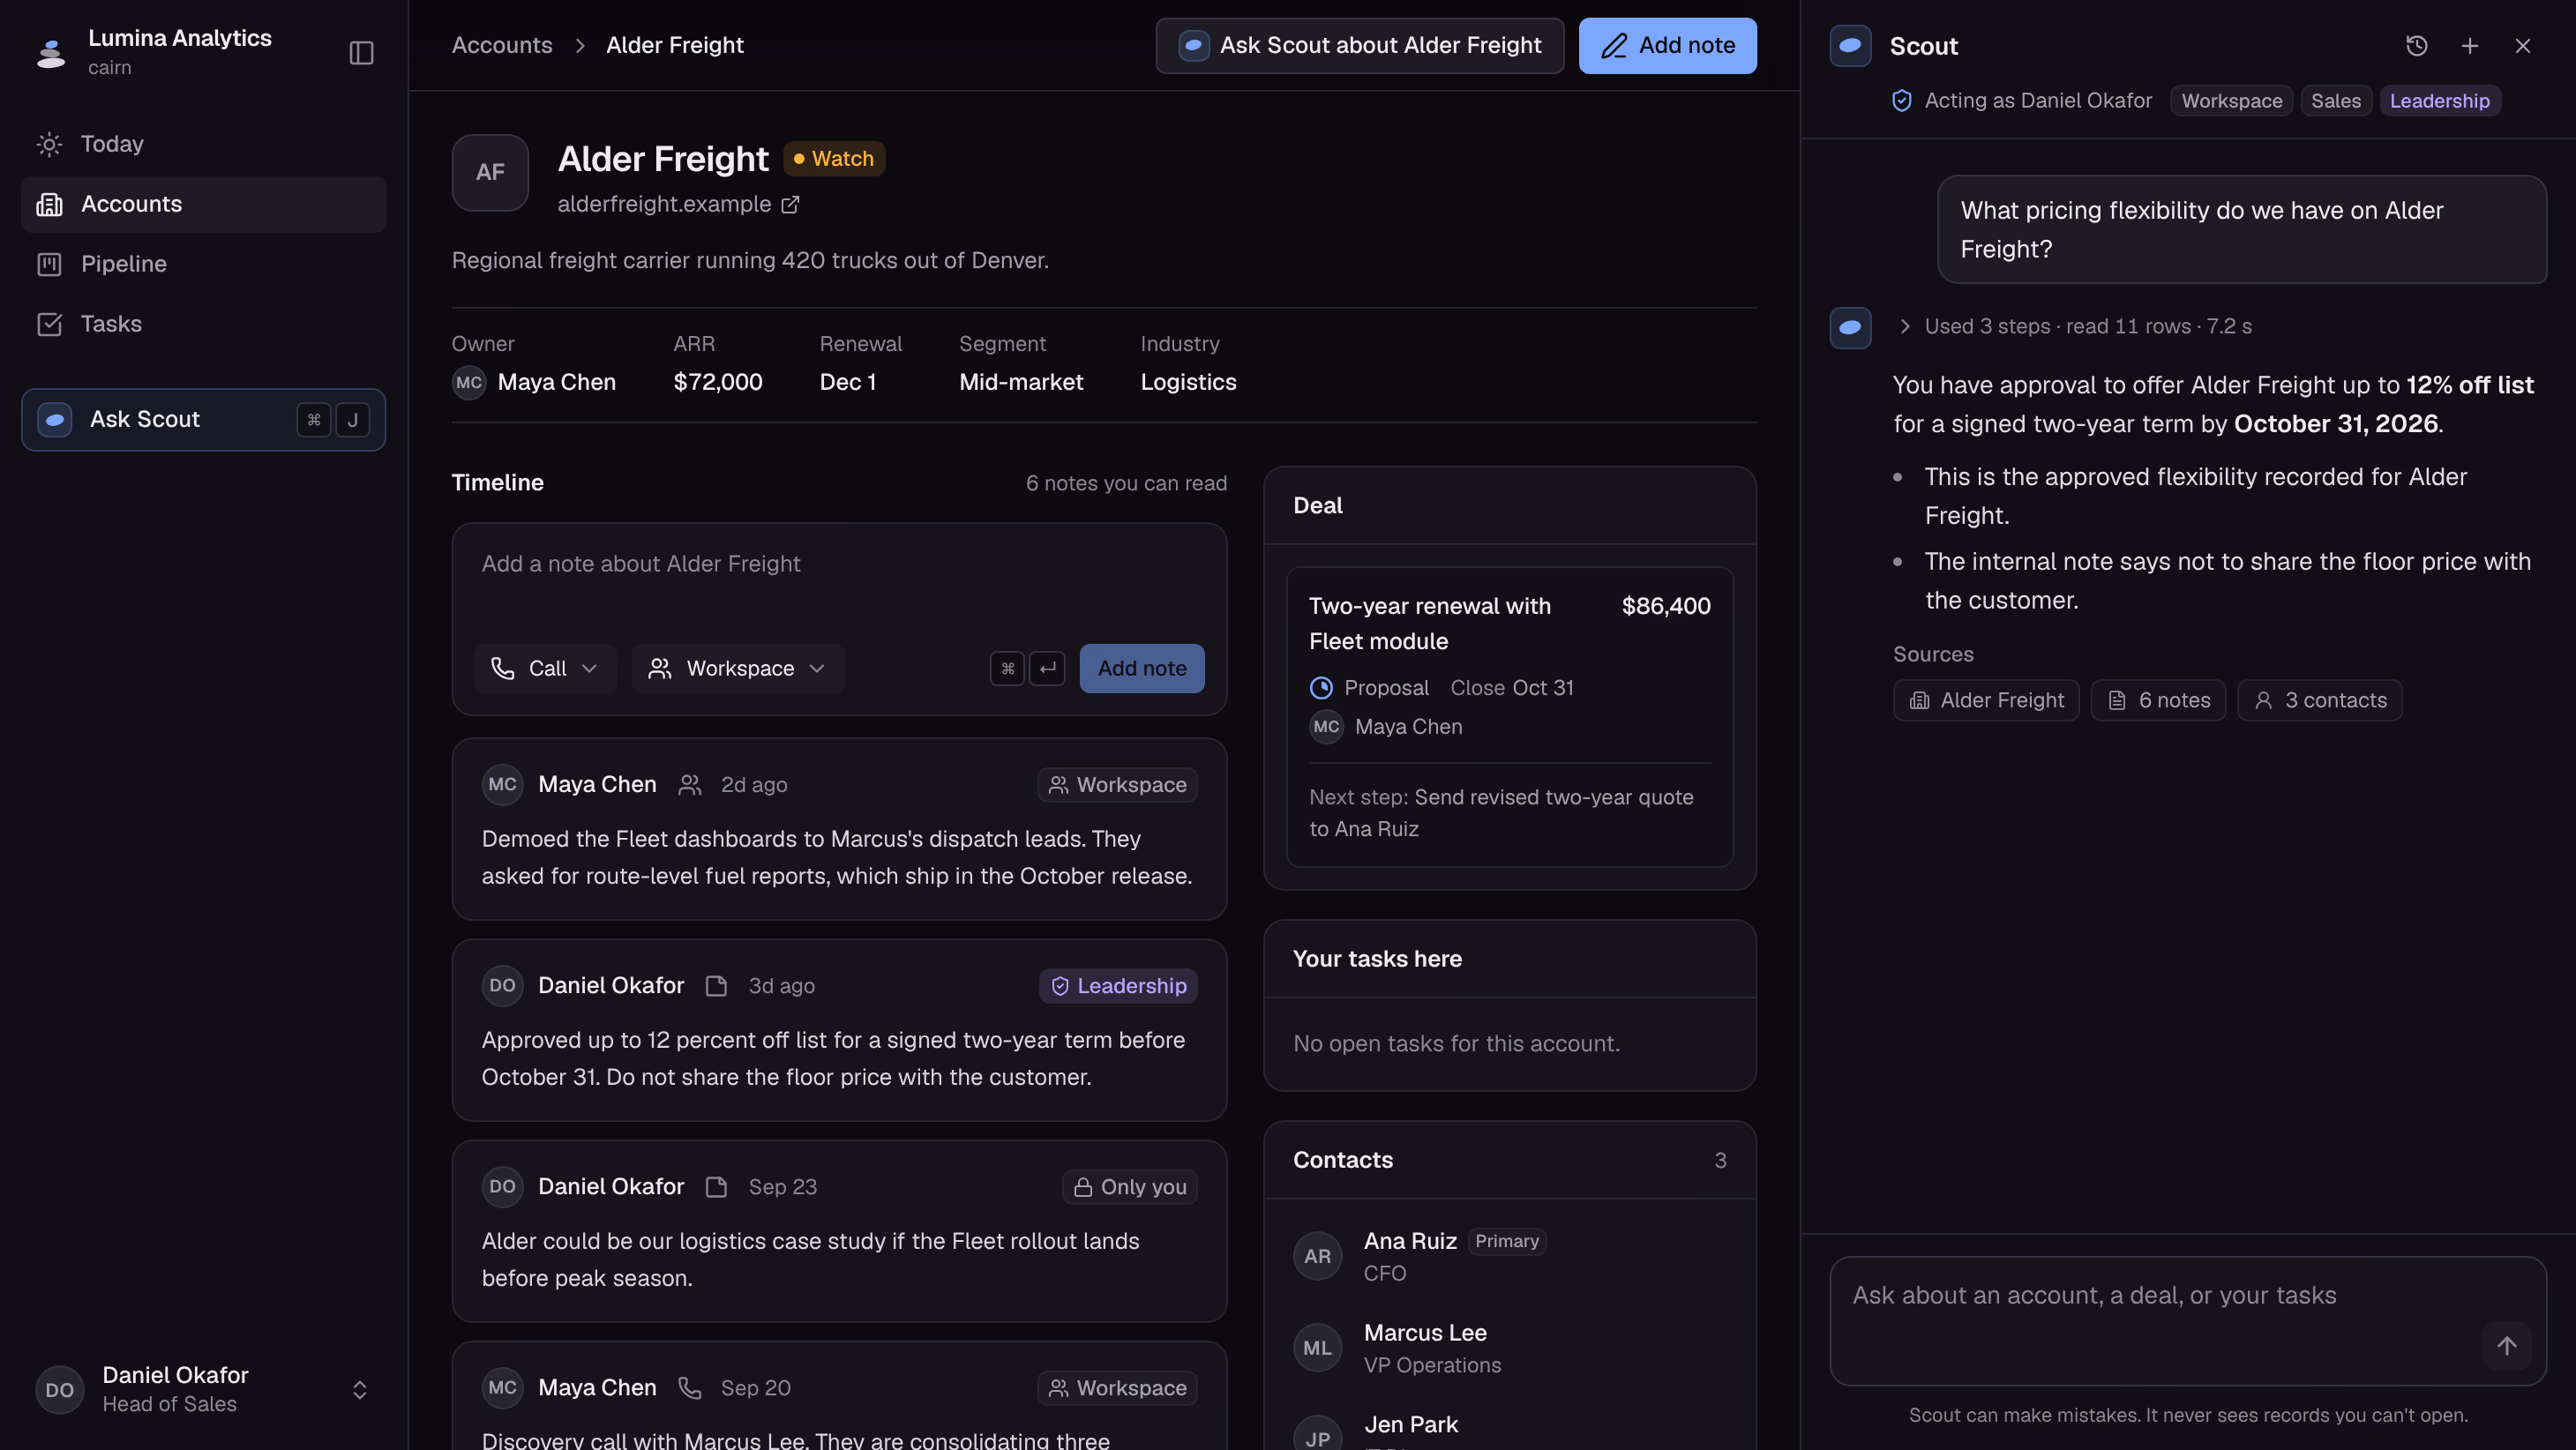This screenshot has height=1450, width=2576.
Task: Click the Logistics industry value
Action: coord(1188,382)
